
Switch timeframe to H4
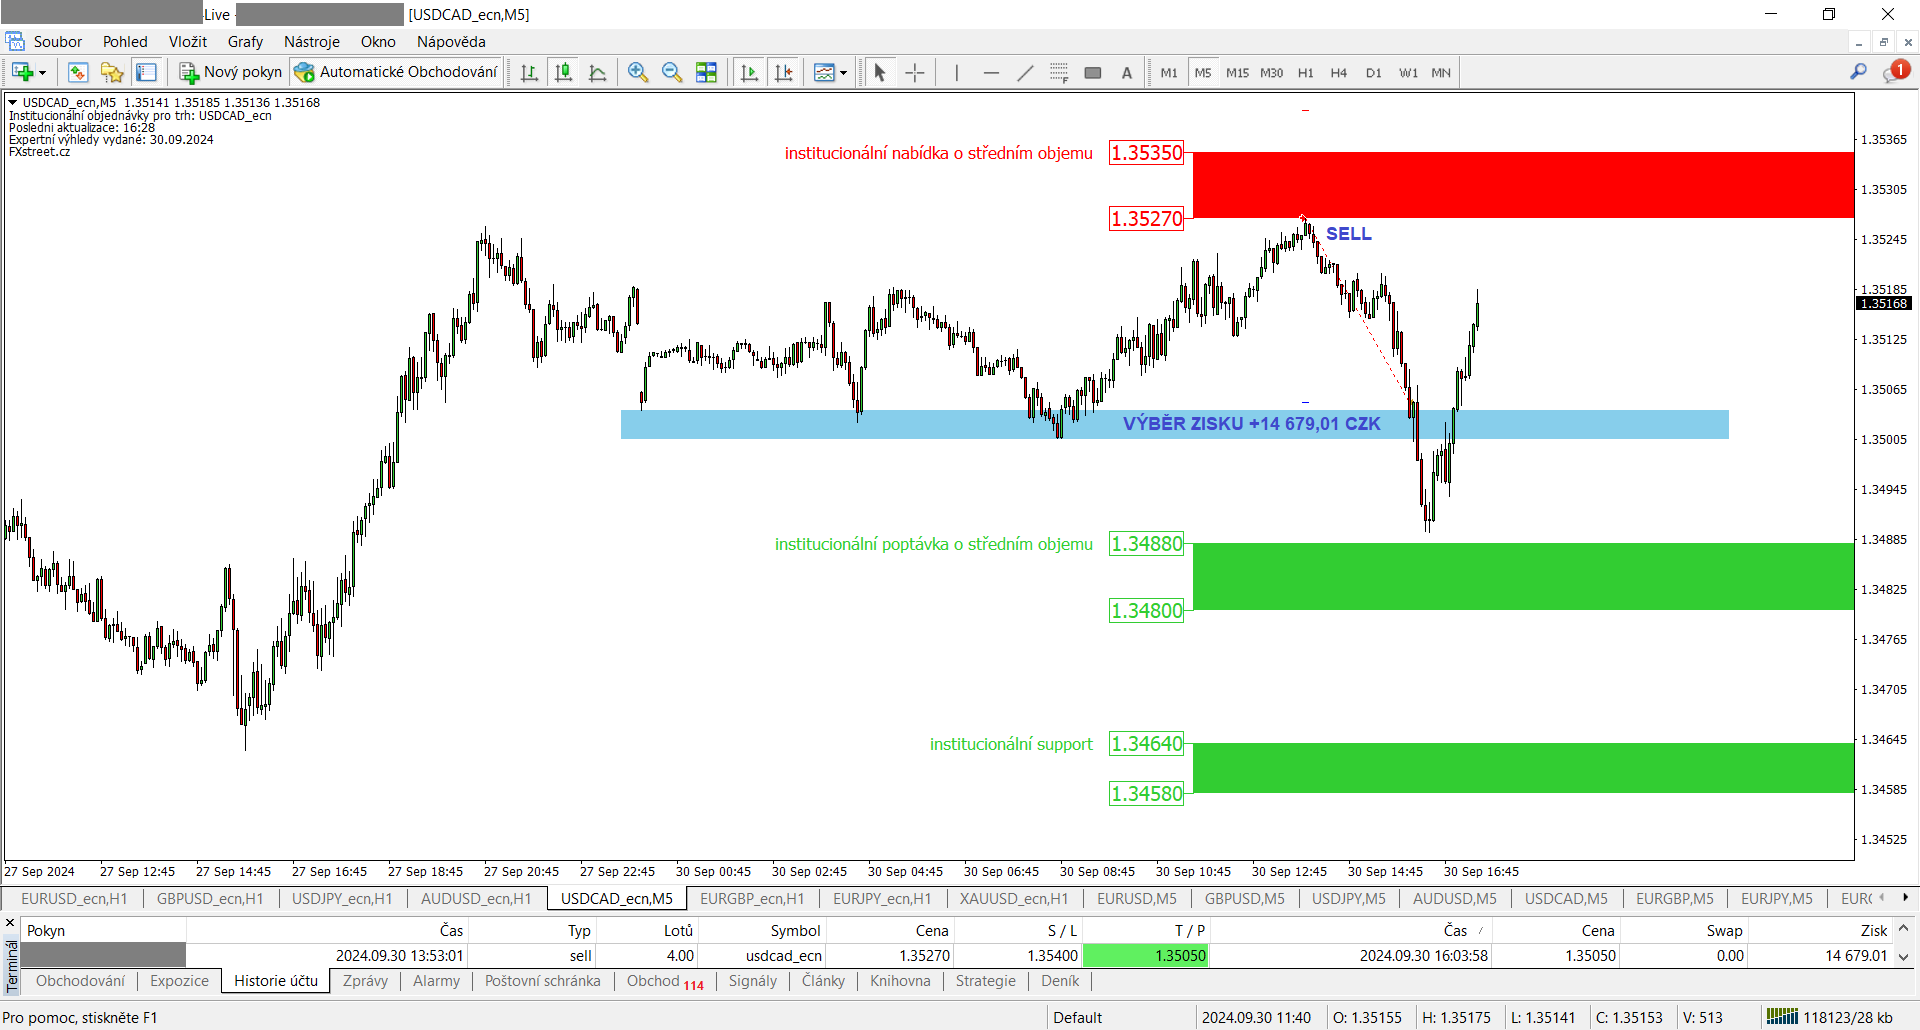[1339, 72]
